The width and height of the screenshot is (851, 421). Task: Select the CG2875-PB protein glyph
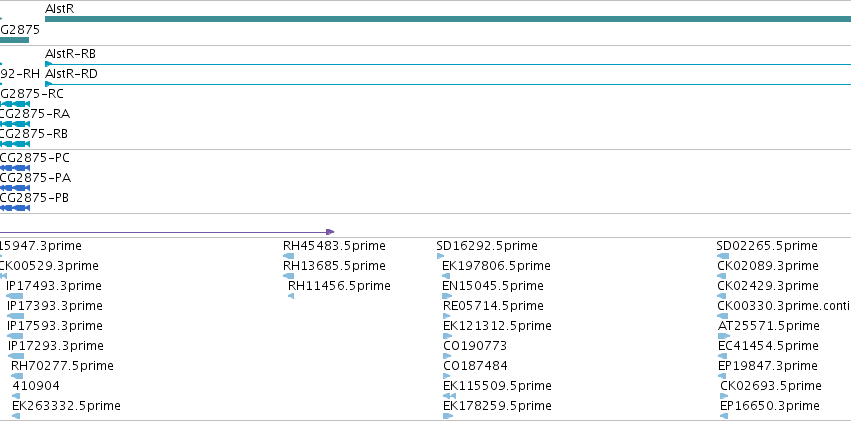(x=15, y=208)
